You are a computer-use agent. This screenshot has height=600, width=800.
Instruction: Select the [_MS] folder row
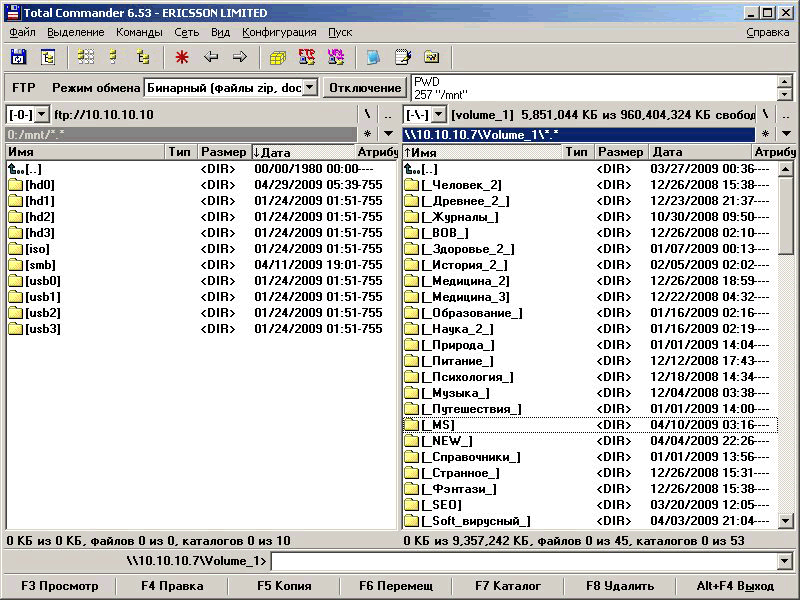(x=590, y=424)
